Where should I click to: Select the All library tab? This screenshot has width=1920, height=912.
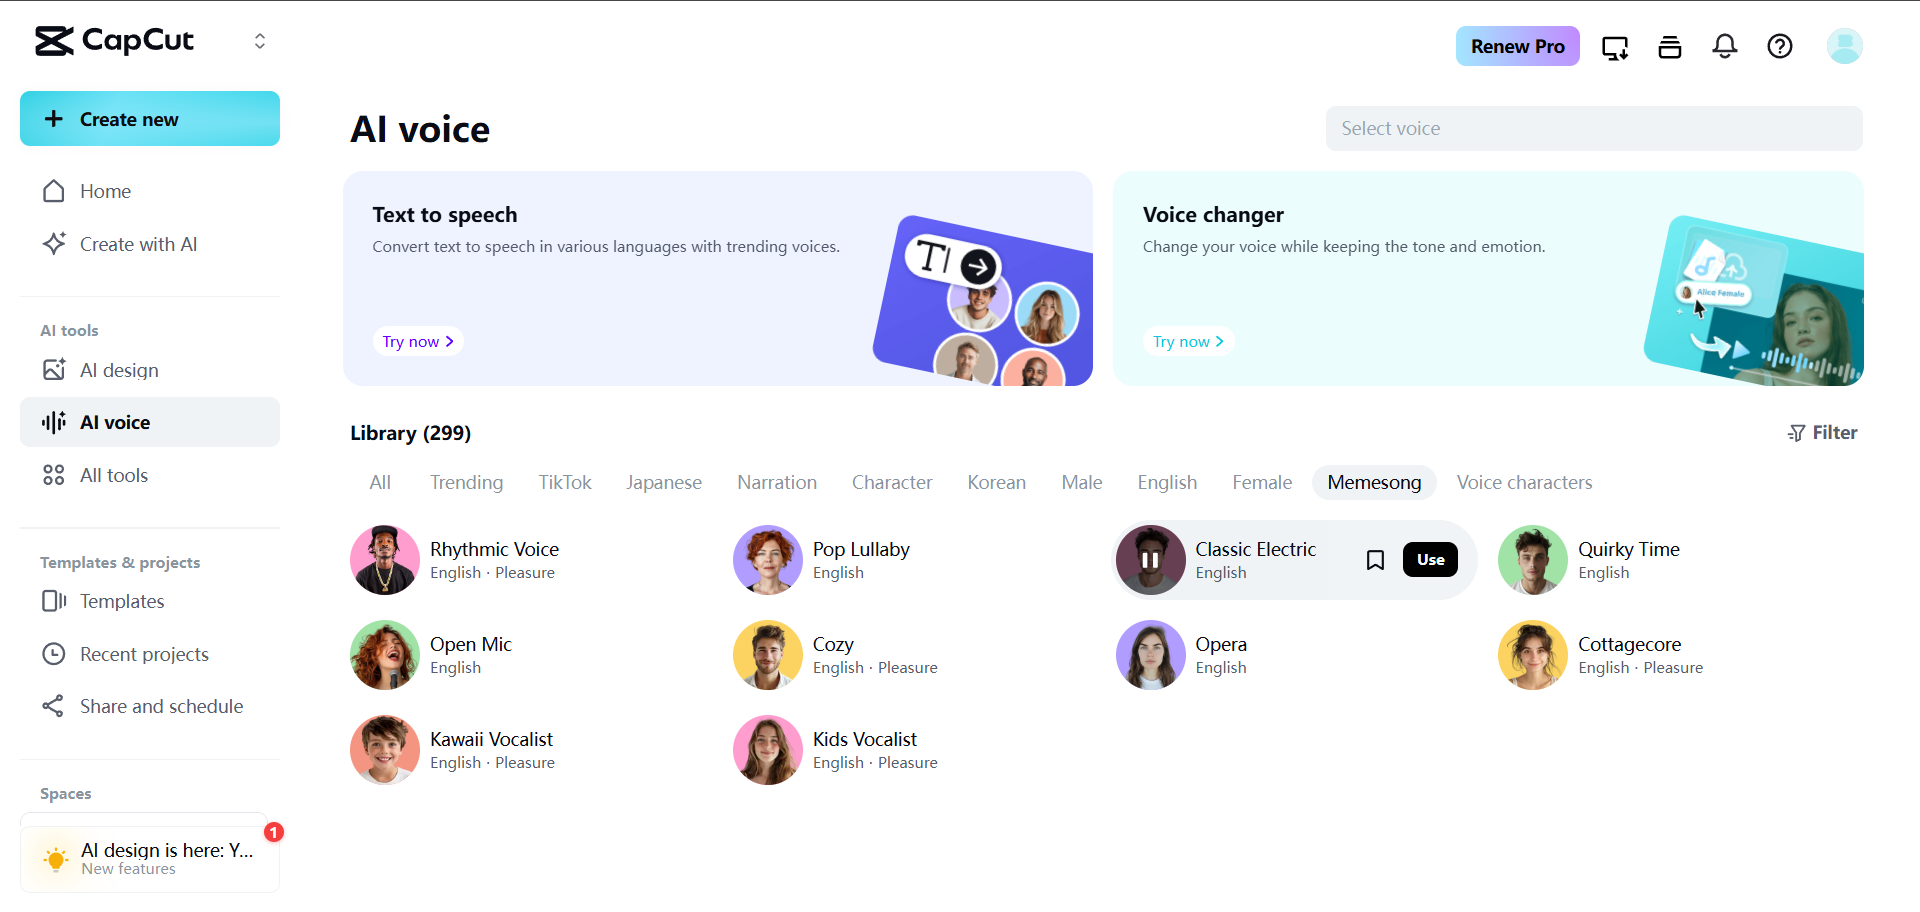tap(380, 482)
